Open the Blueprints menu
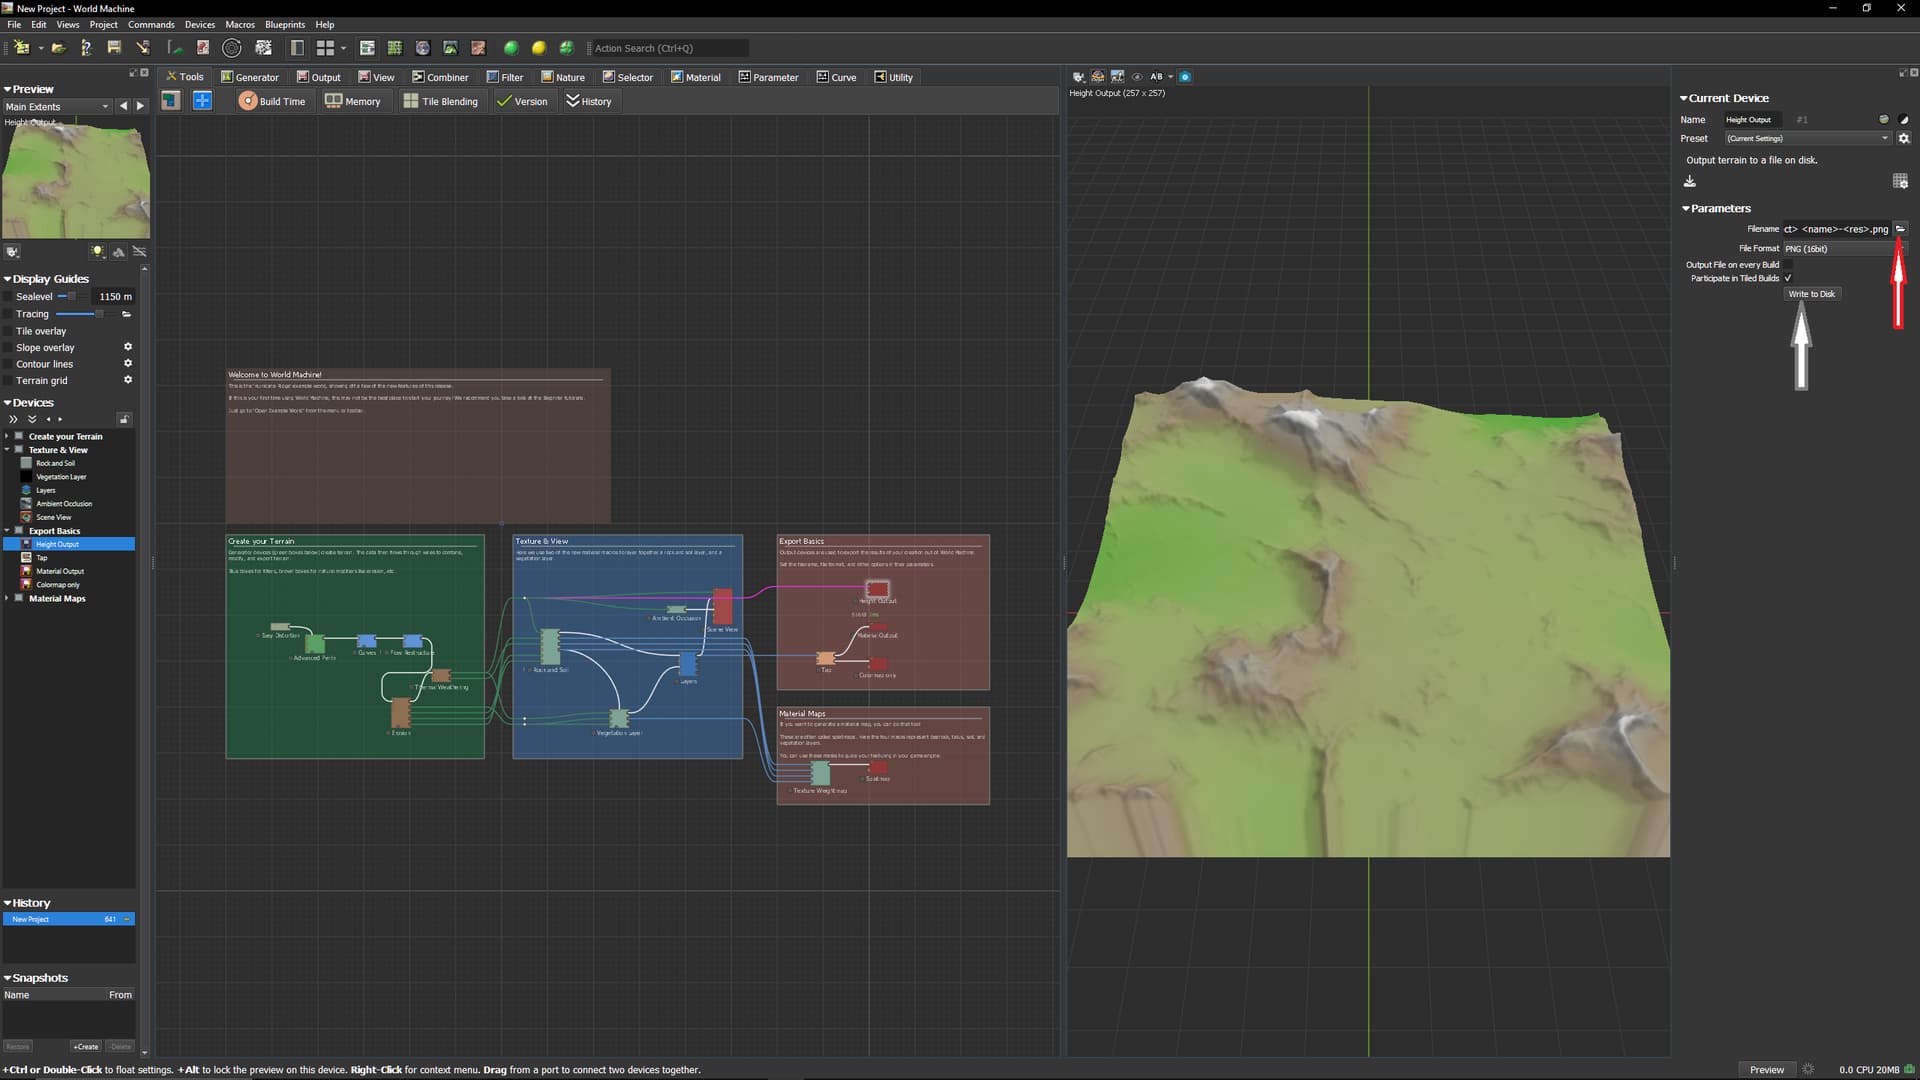 coord(284,24)
